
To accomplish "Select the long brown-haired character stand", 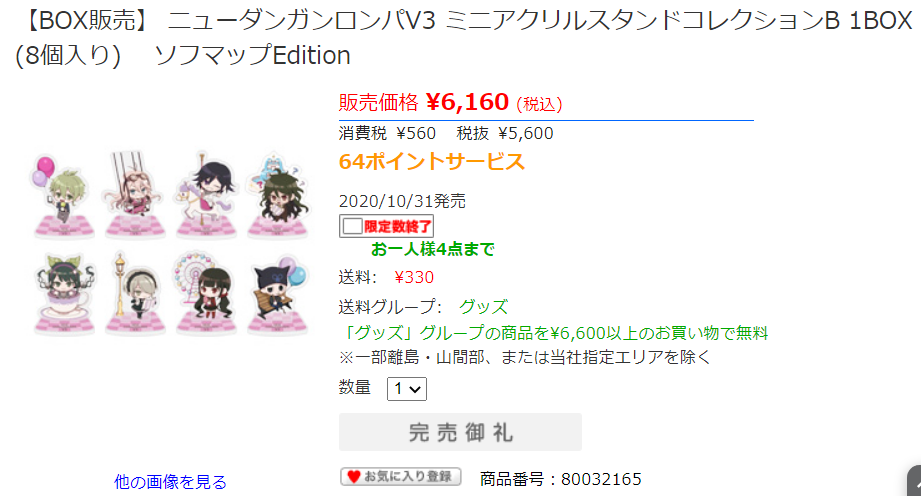I will pos(278,195).
